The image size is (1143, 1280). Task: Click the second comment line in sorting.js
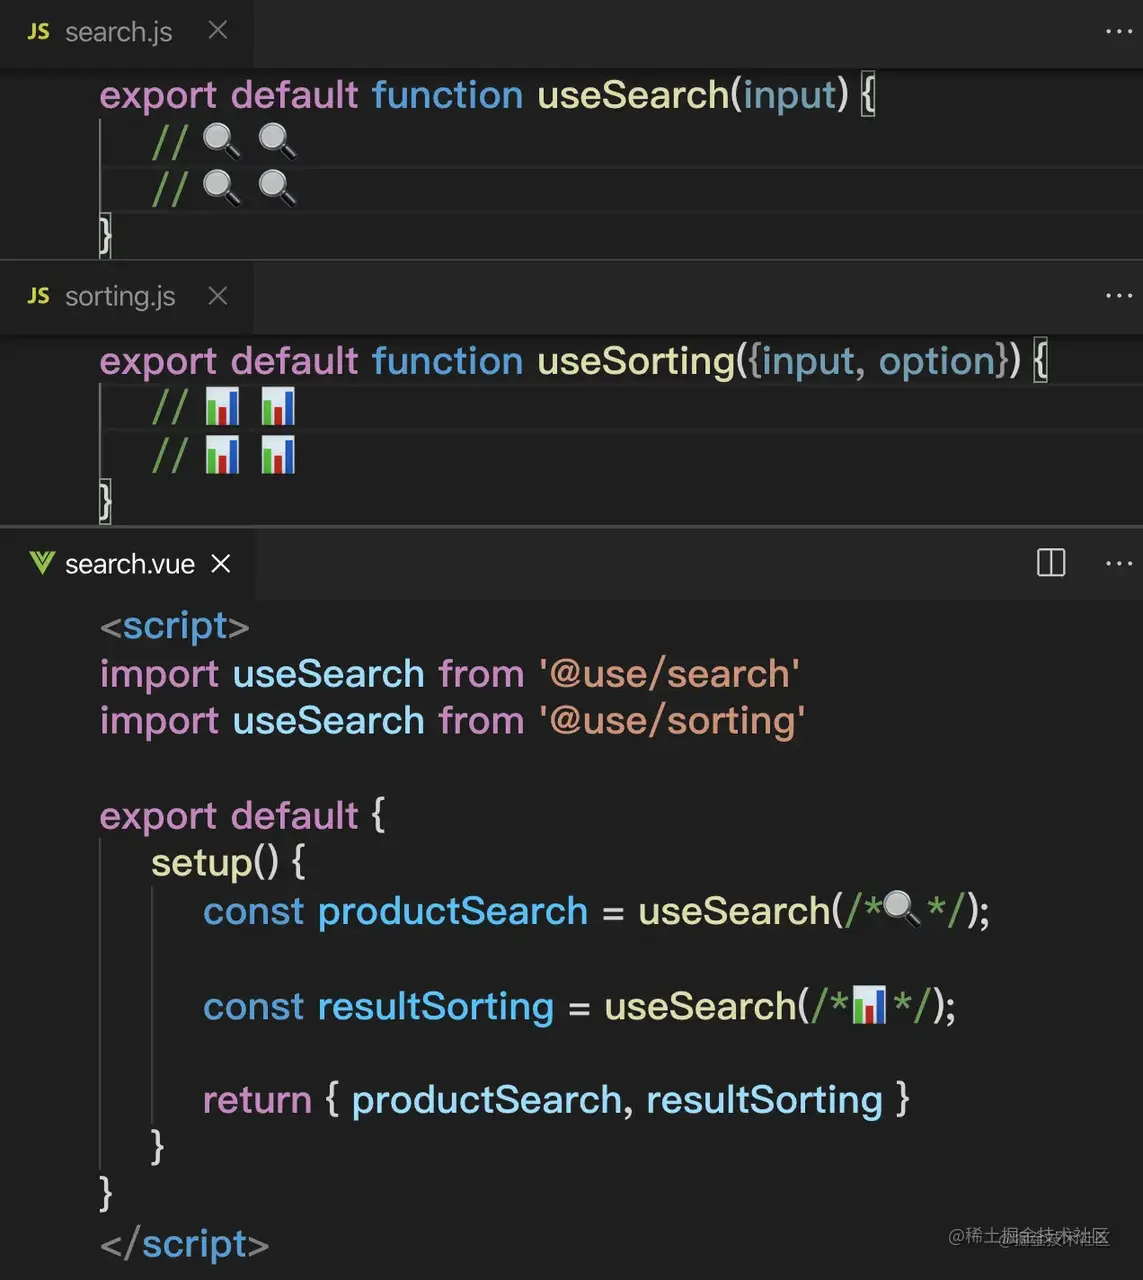click(x=224, y=456)
